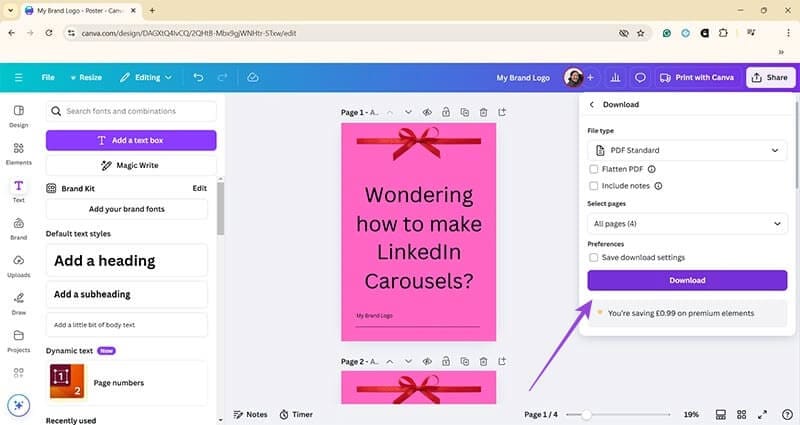
Task: Lock Page 1
Action: pyautogui.click(x=446, y=112)
